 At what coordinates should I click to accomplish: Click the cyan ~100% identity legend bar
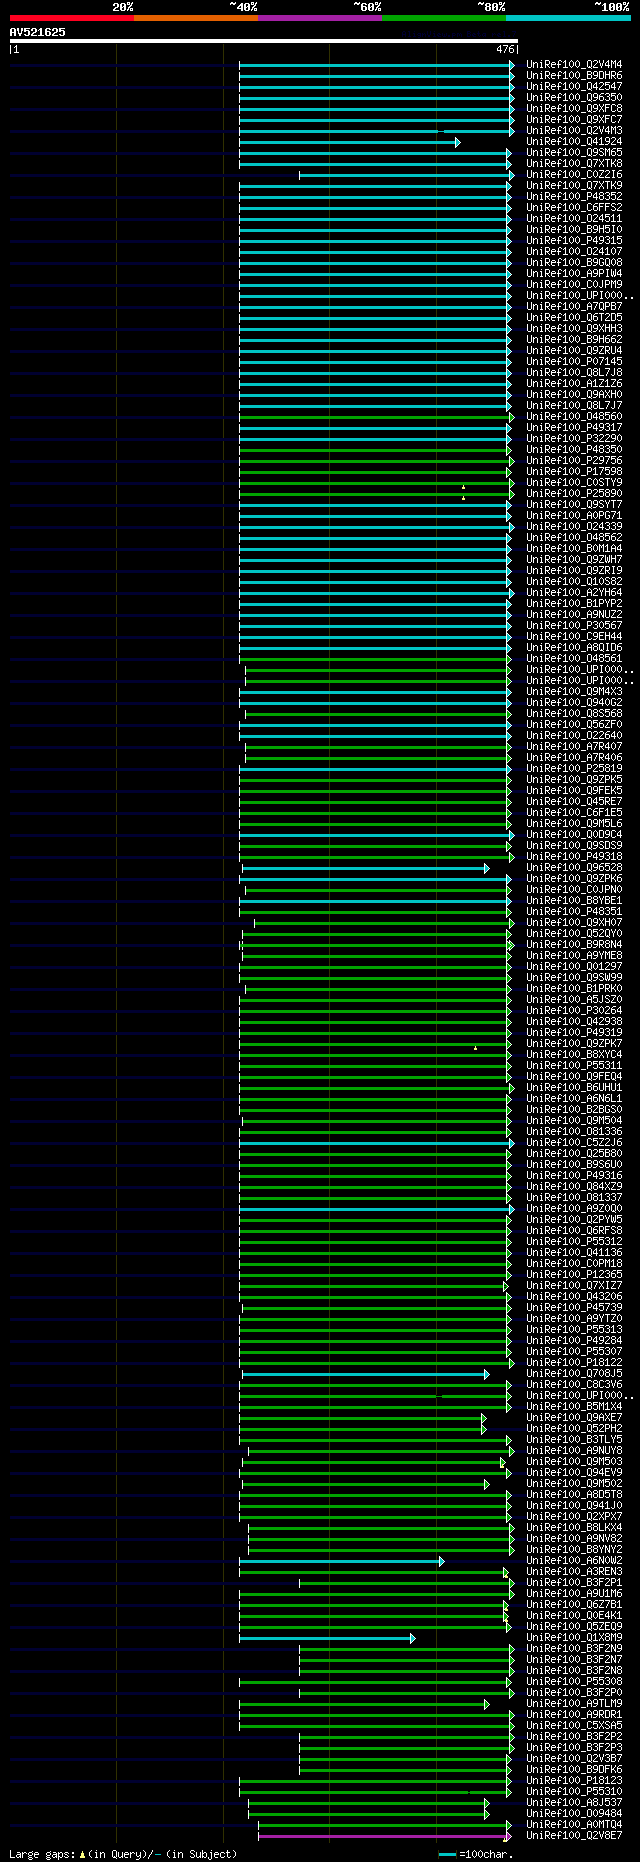click(x=568, y=18)
